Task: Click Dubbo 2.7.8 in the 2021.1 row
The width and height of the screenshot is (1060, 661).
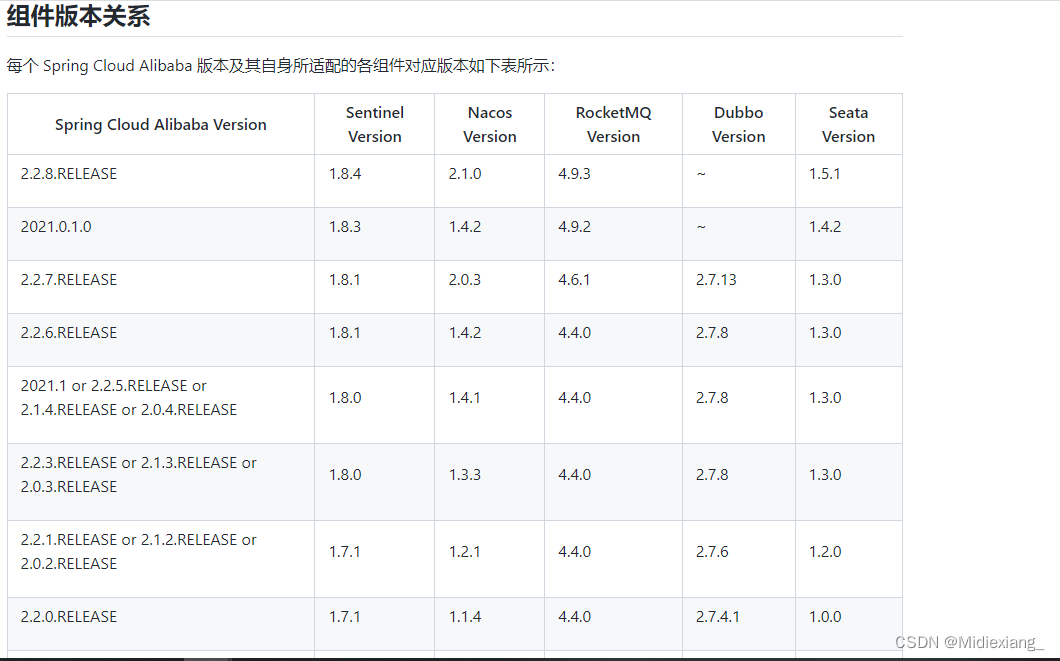Action: coord(713,397)
